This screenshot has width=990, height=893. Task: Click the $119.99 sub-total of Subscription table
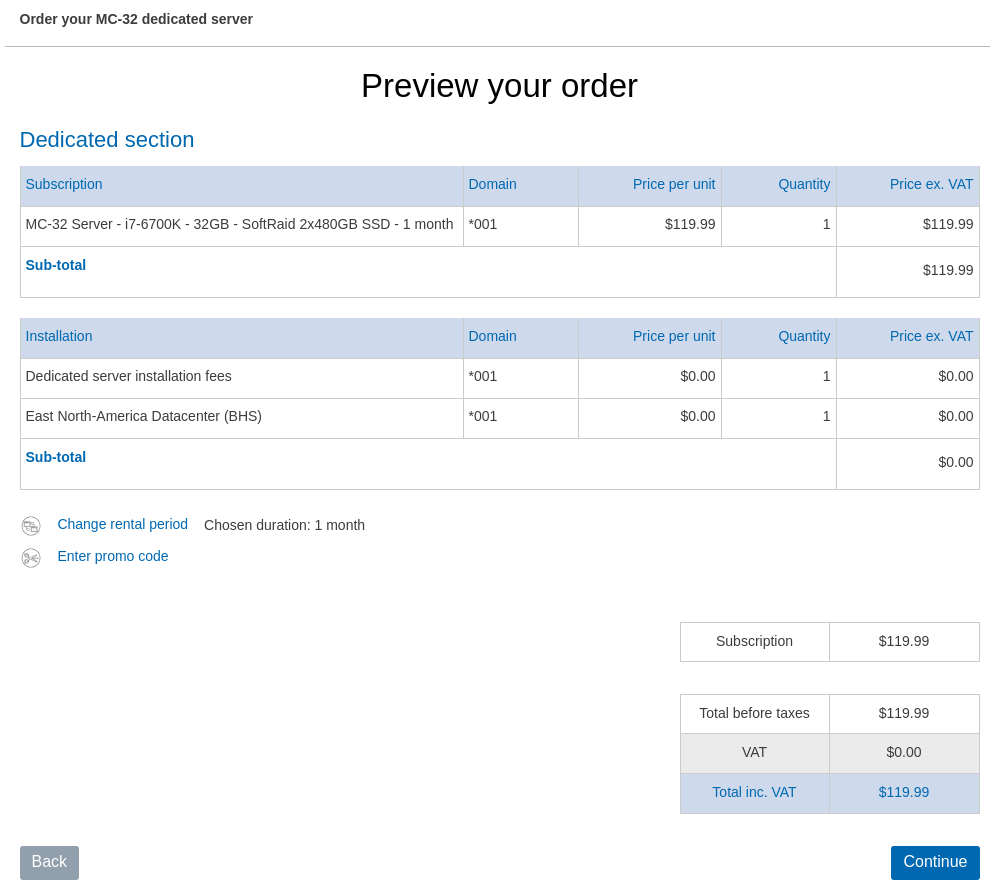click(x=948, y=270)
